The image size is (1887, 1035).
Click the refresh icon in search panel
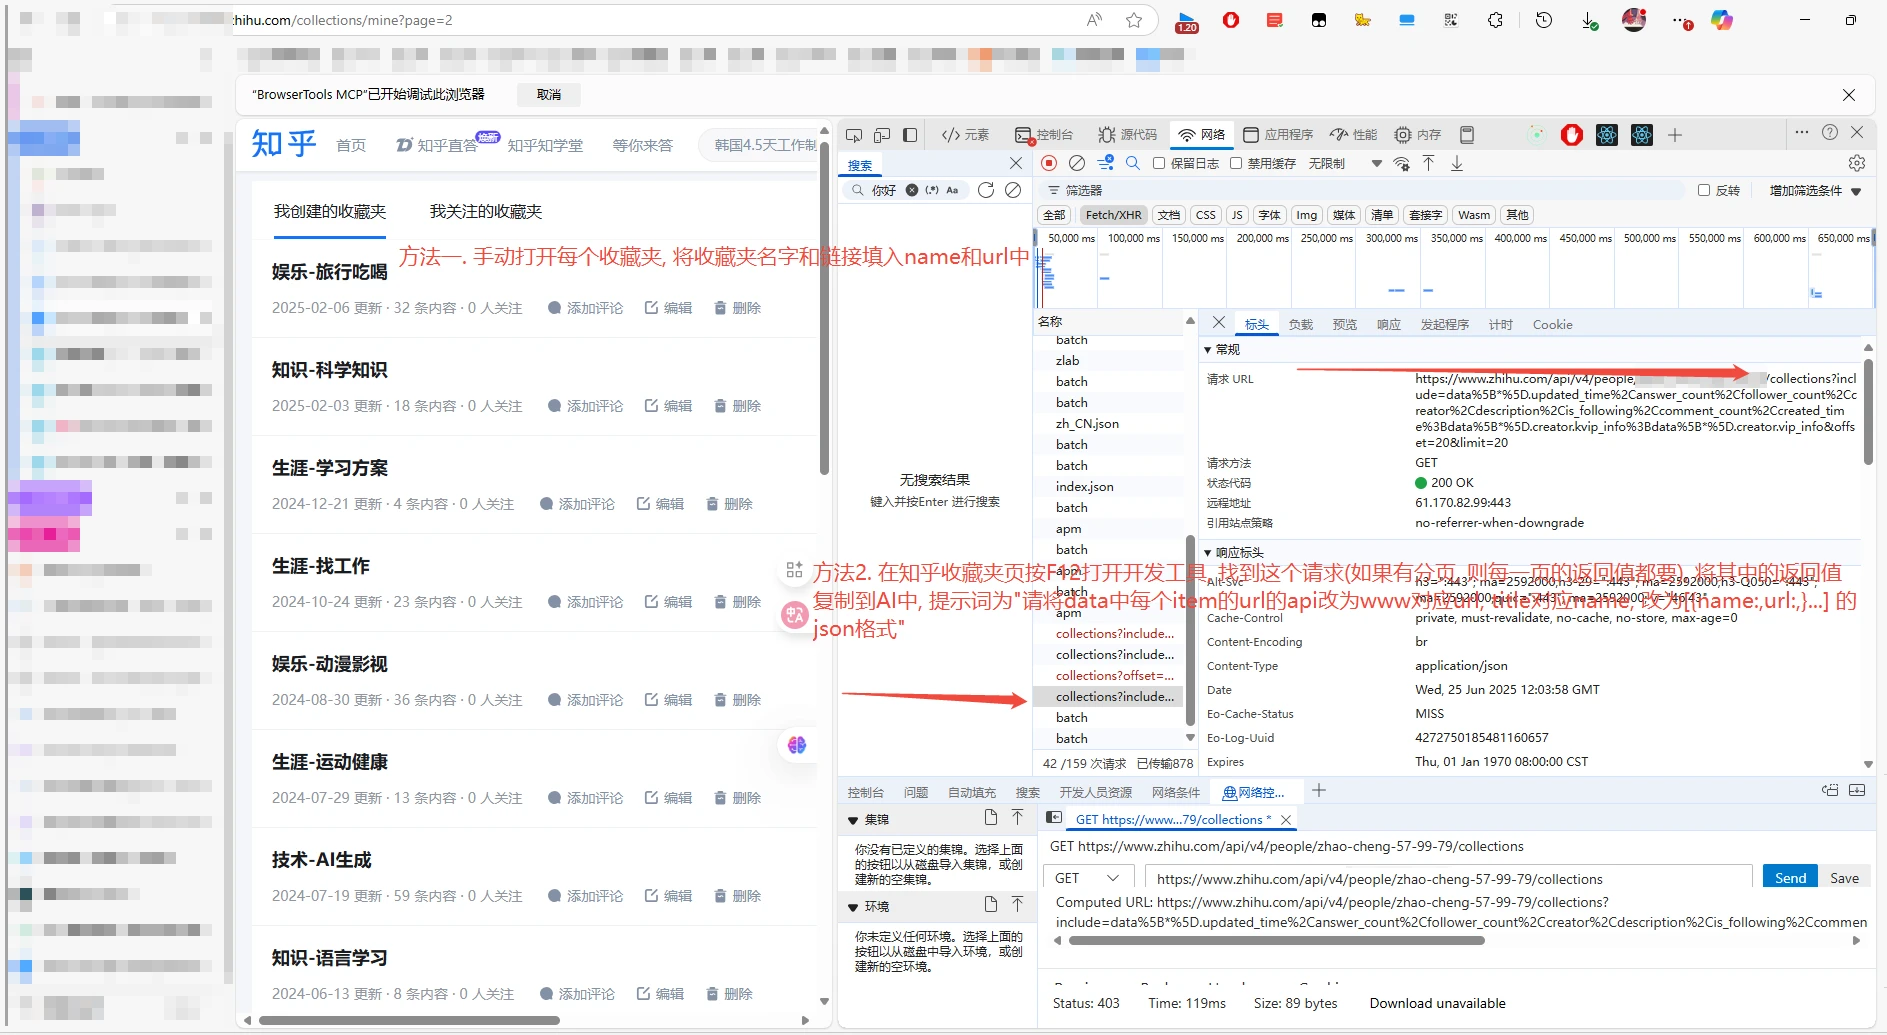(986, 190)
